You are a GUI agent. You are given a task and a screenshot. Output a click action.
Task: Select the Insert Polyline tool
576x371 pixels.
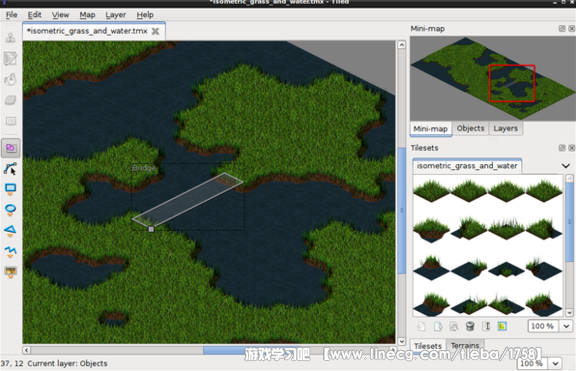click(x=10, y=251)
